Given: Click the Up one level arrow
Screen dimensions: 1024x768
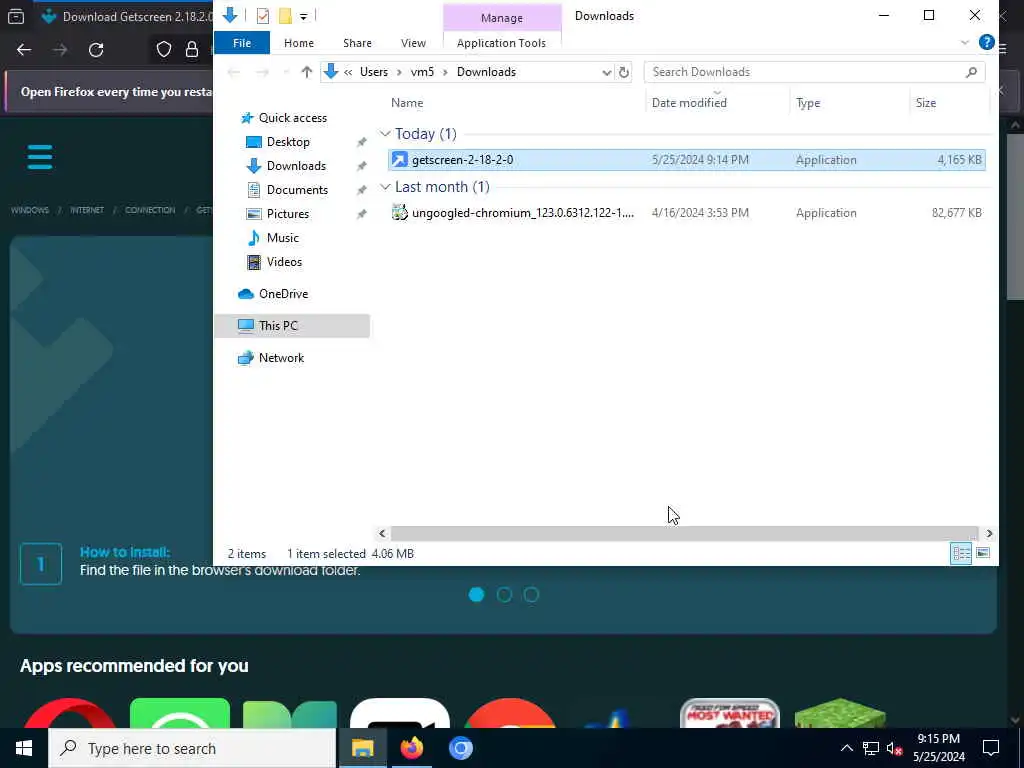Looking at the screenshot, I should coord(306,72).
